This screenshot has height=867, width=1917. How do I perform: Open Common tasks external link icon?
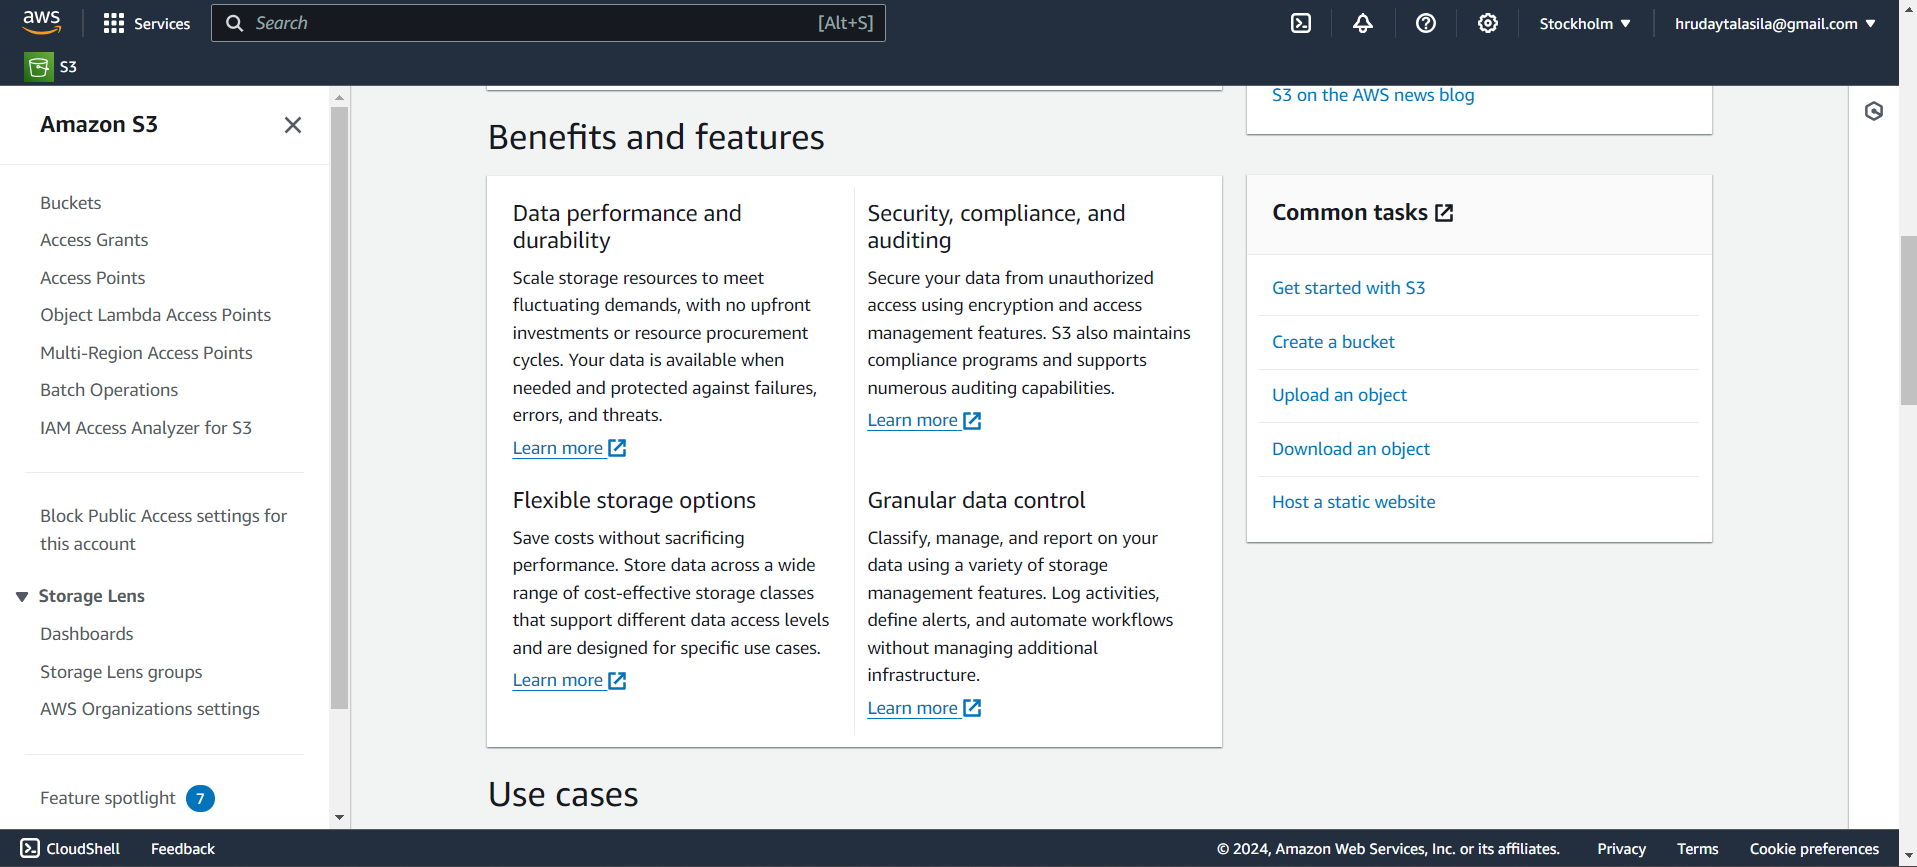pyautogui.click(x=1444, y=213)
